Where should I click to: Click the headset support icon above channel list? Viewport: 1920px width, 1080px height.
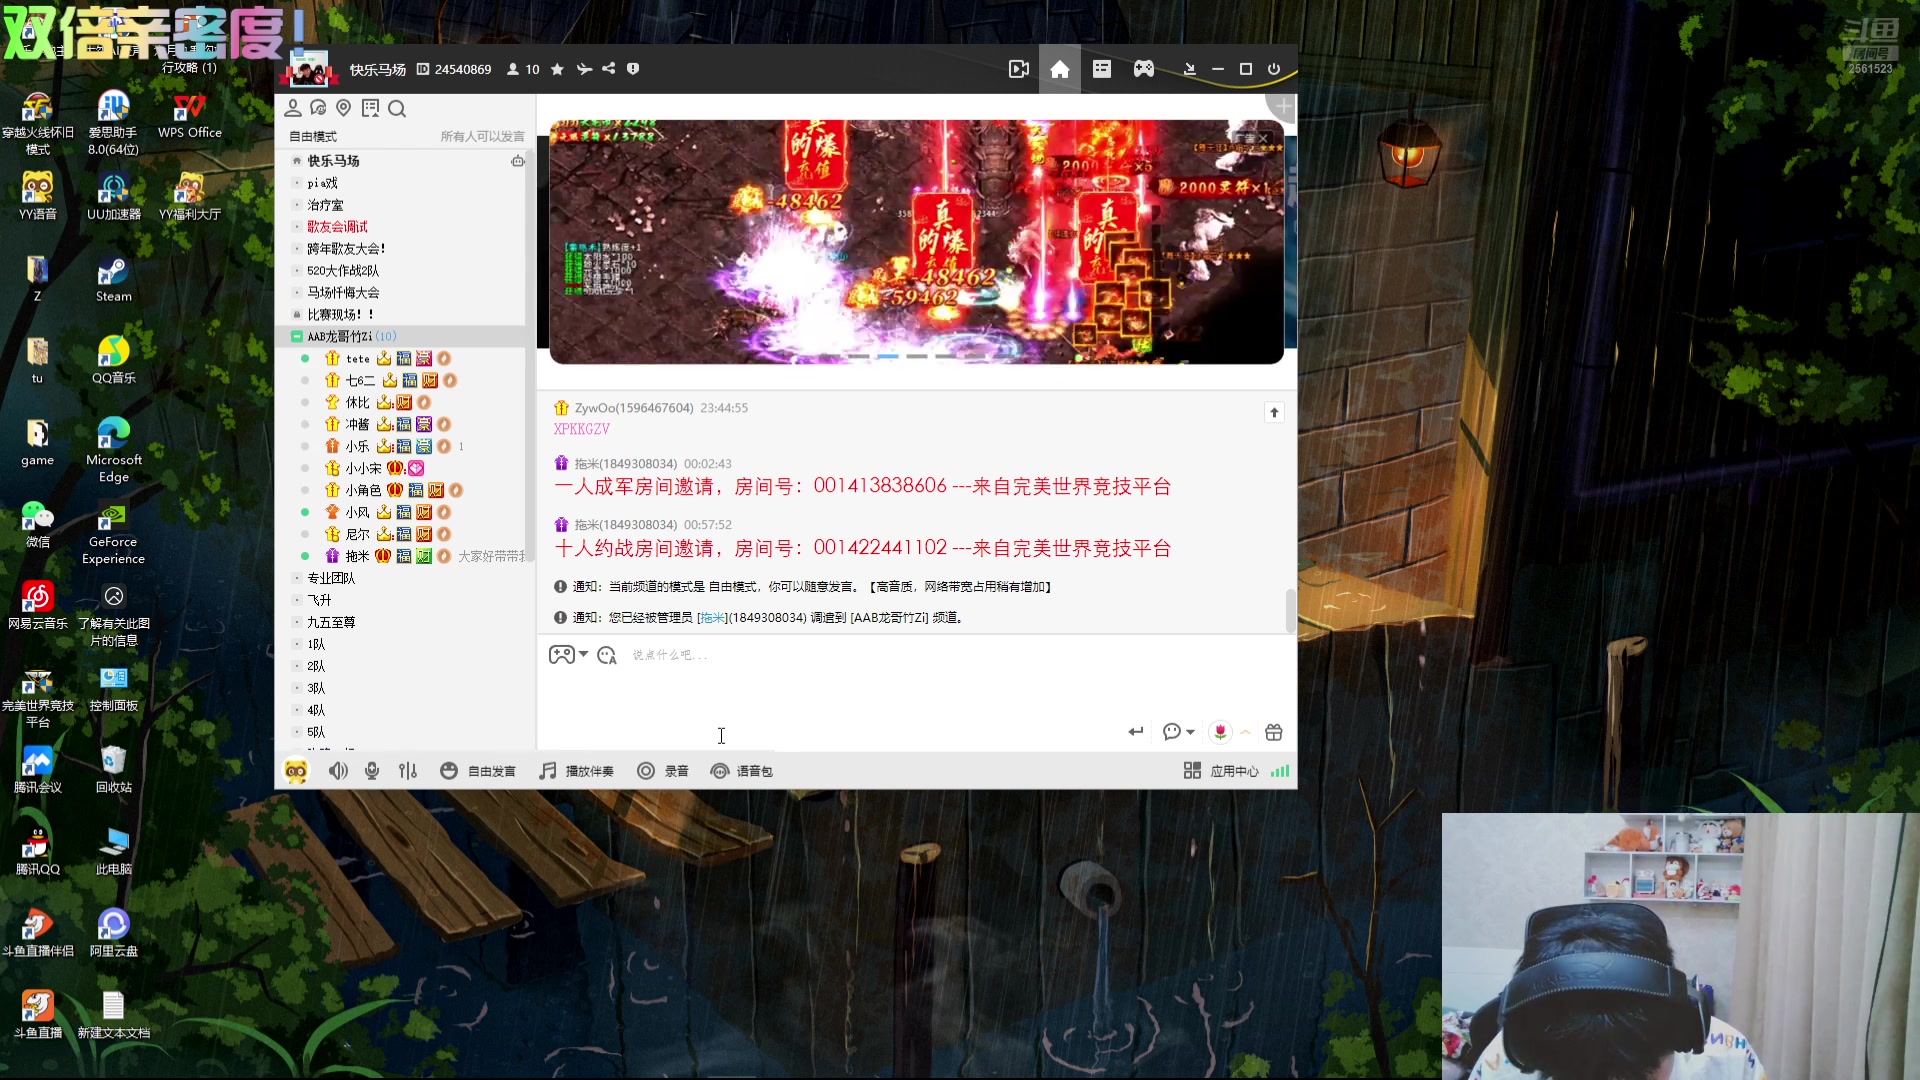click(x=318, y=108)
